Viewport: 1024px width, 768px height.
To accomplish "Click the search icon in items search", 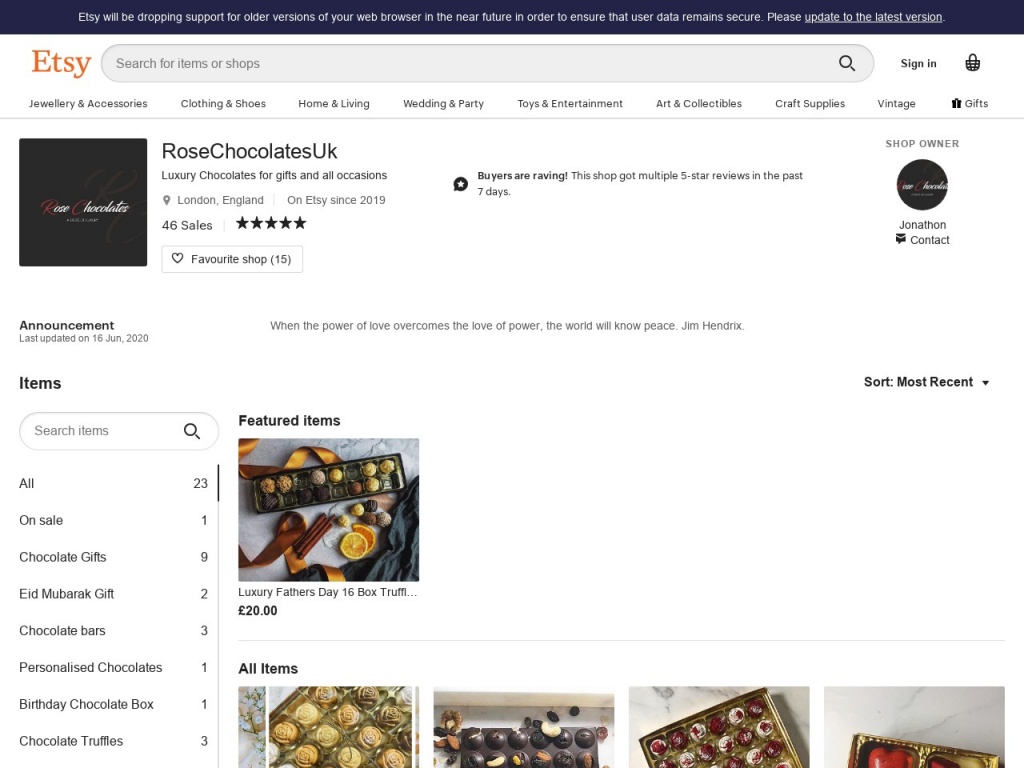I will tap(192, 431).
